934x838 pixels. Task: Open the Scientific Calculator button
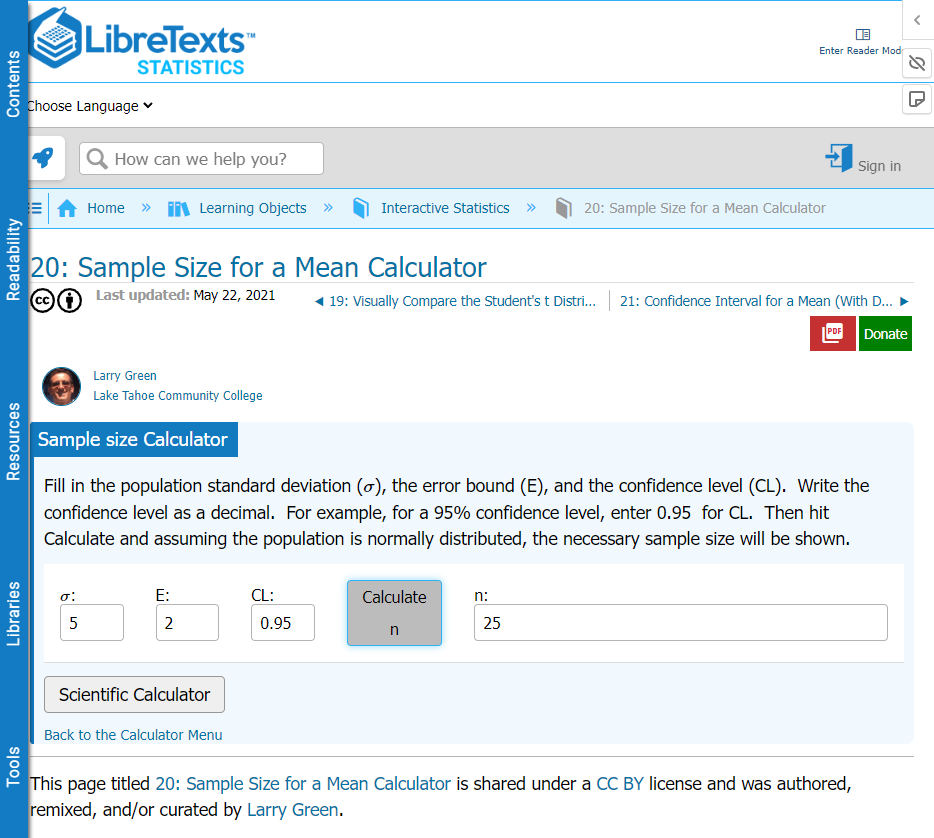[135, 694]
